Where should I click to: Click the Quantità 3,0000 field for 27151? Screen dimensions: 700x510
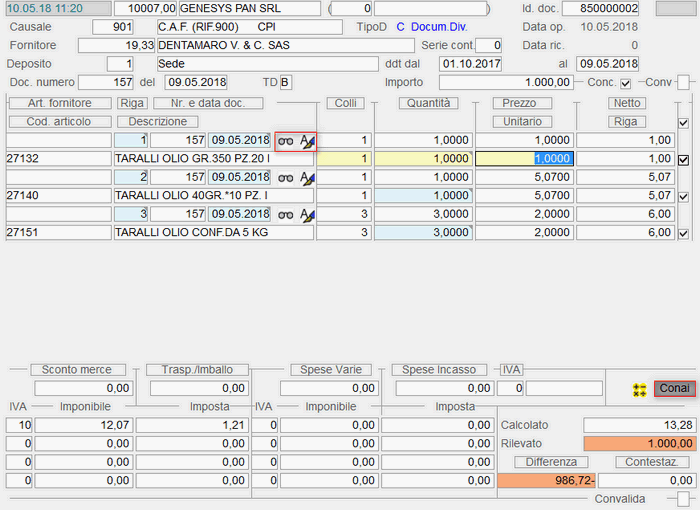pyautogui.click(x=423, y=233)
